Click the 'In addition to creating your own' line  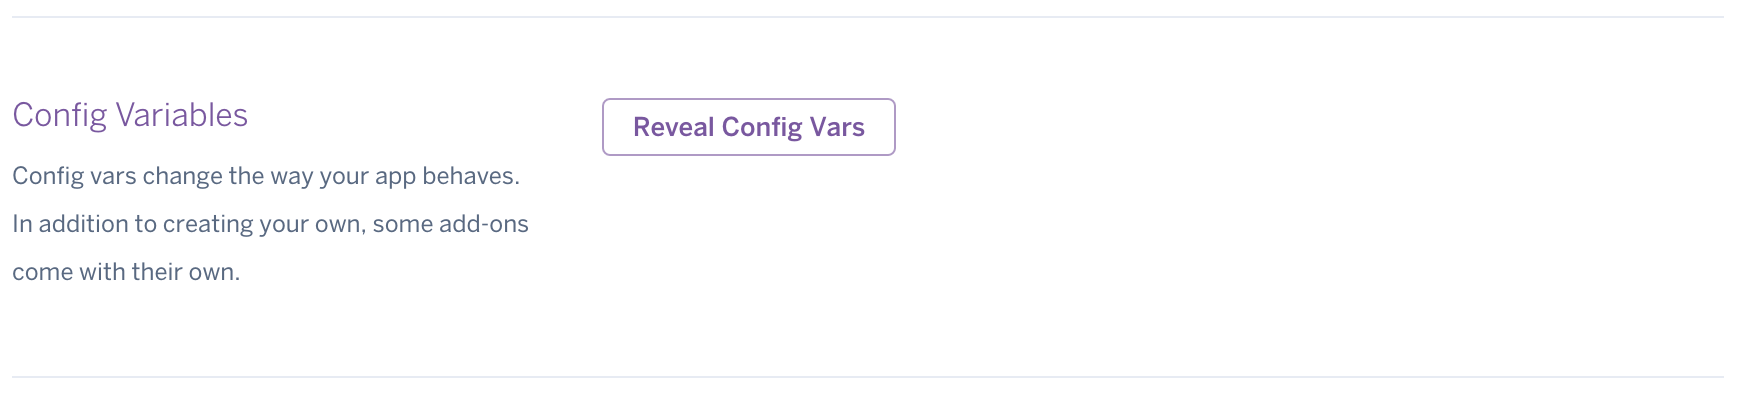[x=270, y=224]
